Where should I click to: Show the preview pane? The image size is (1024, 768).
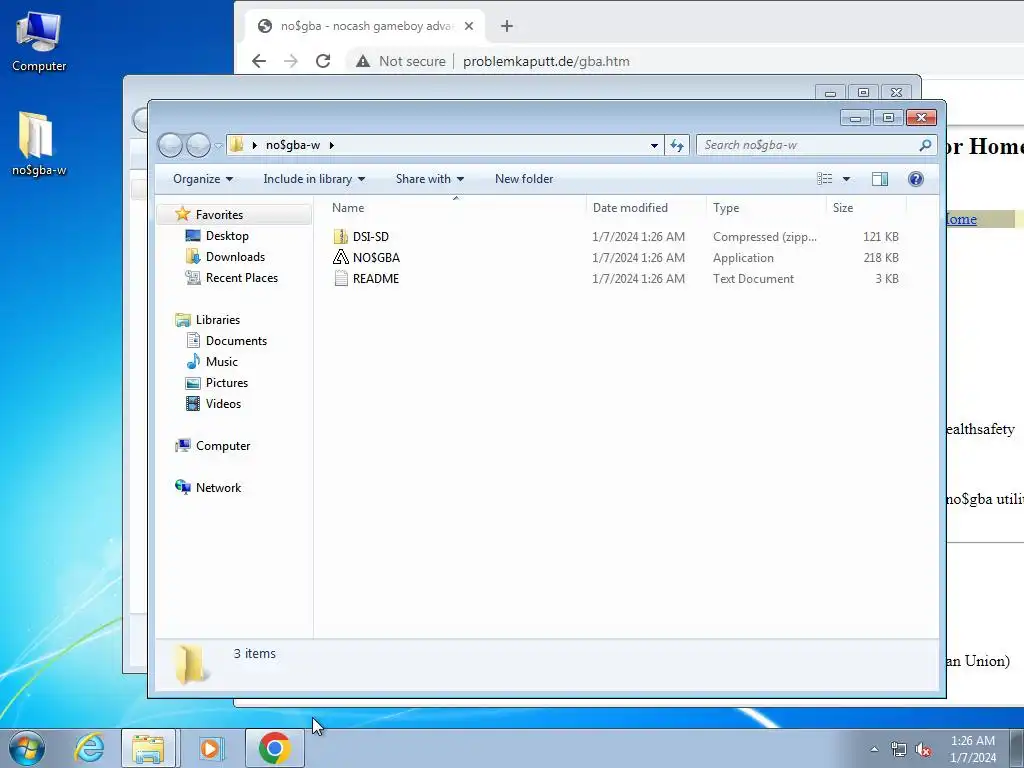tap(880, 179)
